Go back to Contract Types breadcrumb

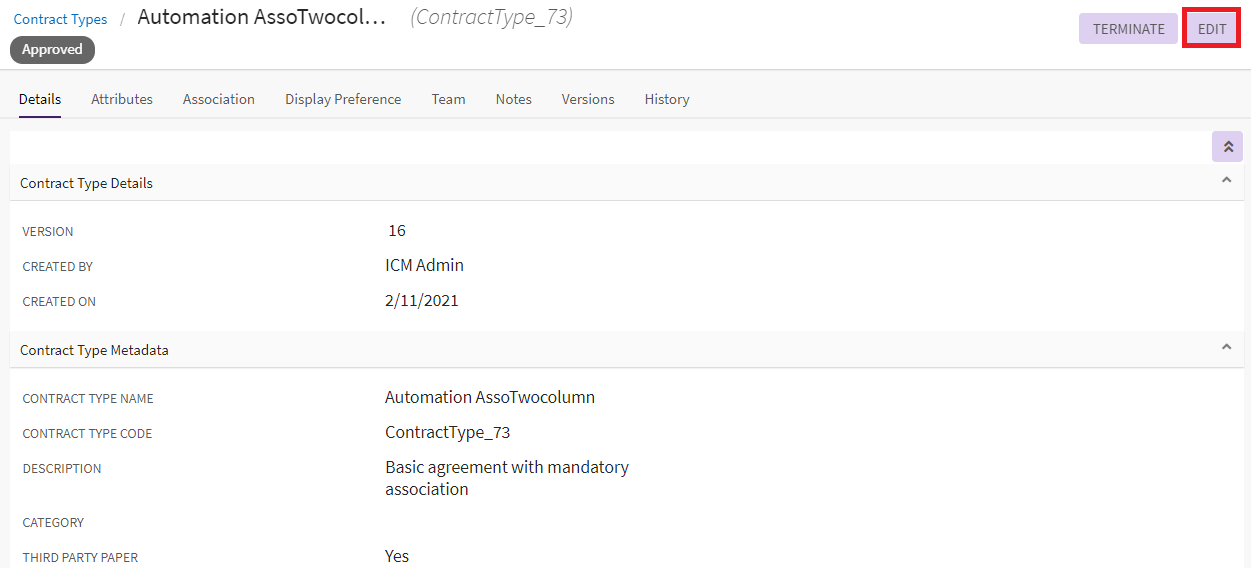pyautogui.click(x=60, y=19)
